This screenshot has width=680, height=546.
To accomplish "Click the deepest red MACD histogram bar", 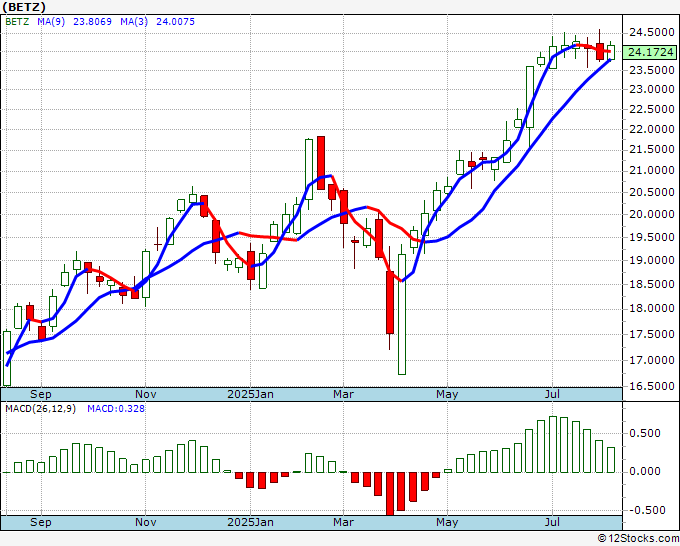I will 390,494.
